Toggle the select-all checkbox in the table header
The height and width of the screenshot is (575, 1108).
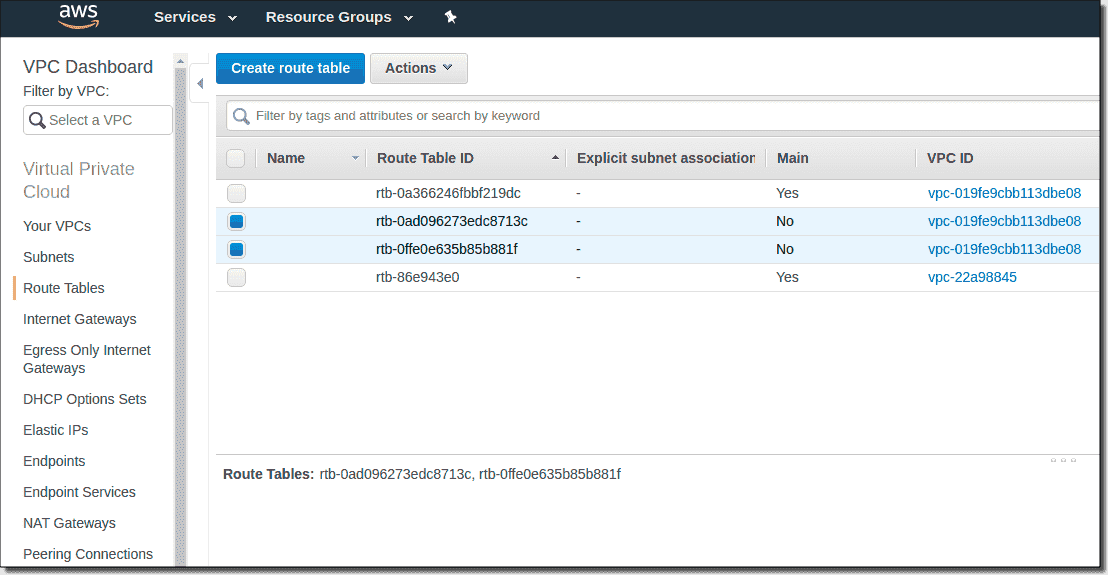(x=236, y=158)
